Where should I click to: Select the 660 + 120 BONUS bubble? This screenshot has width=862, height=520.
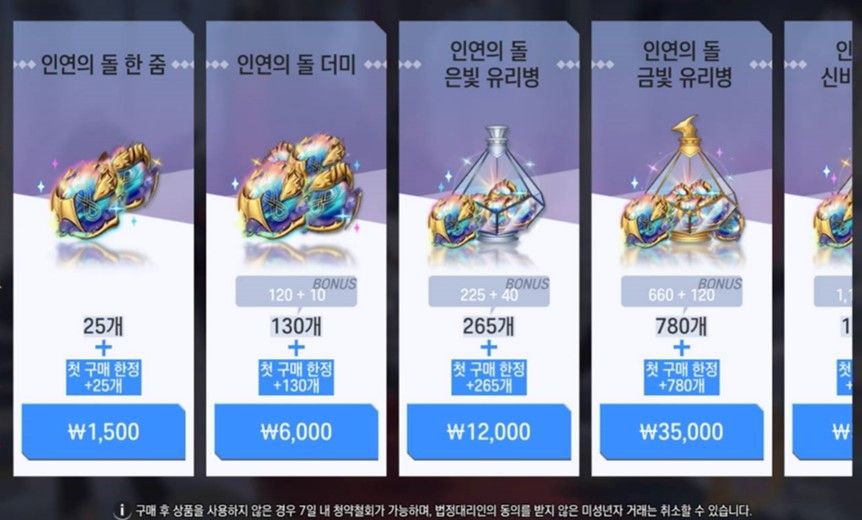(x=682, y=292)
